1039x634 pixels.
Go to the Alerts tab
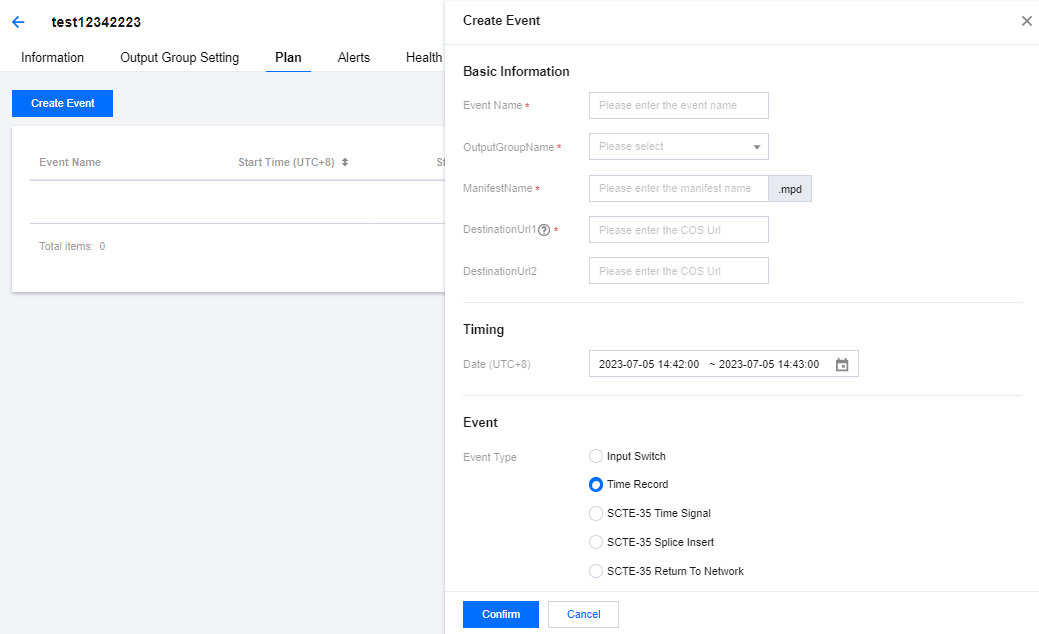pyautogui.click(x=353, y=58)
